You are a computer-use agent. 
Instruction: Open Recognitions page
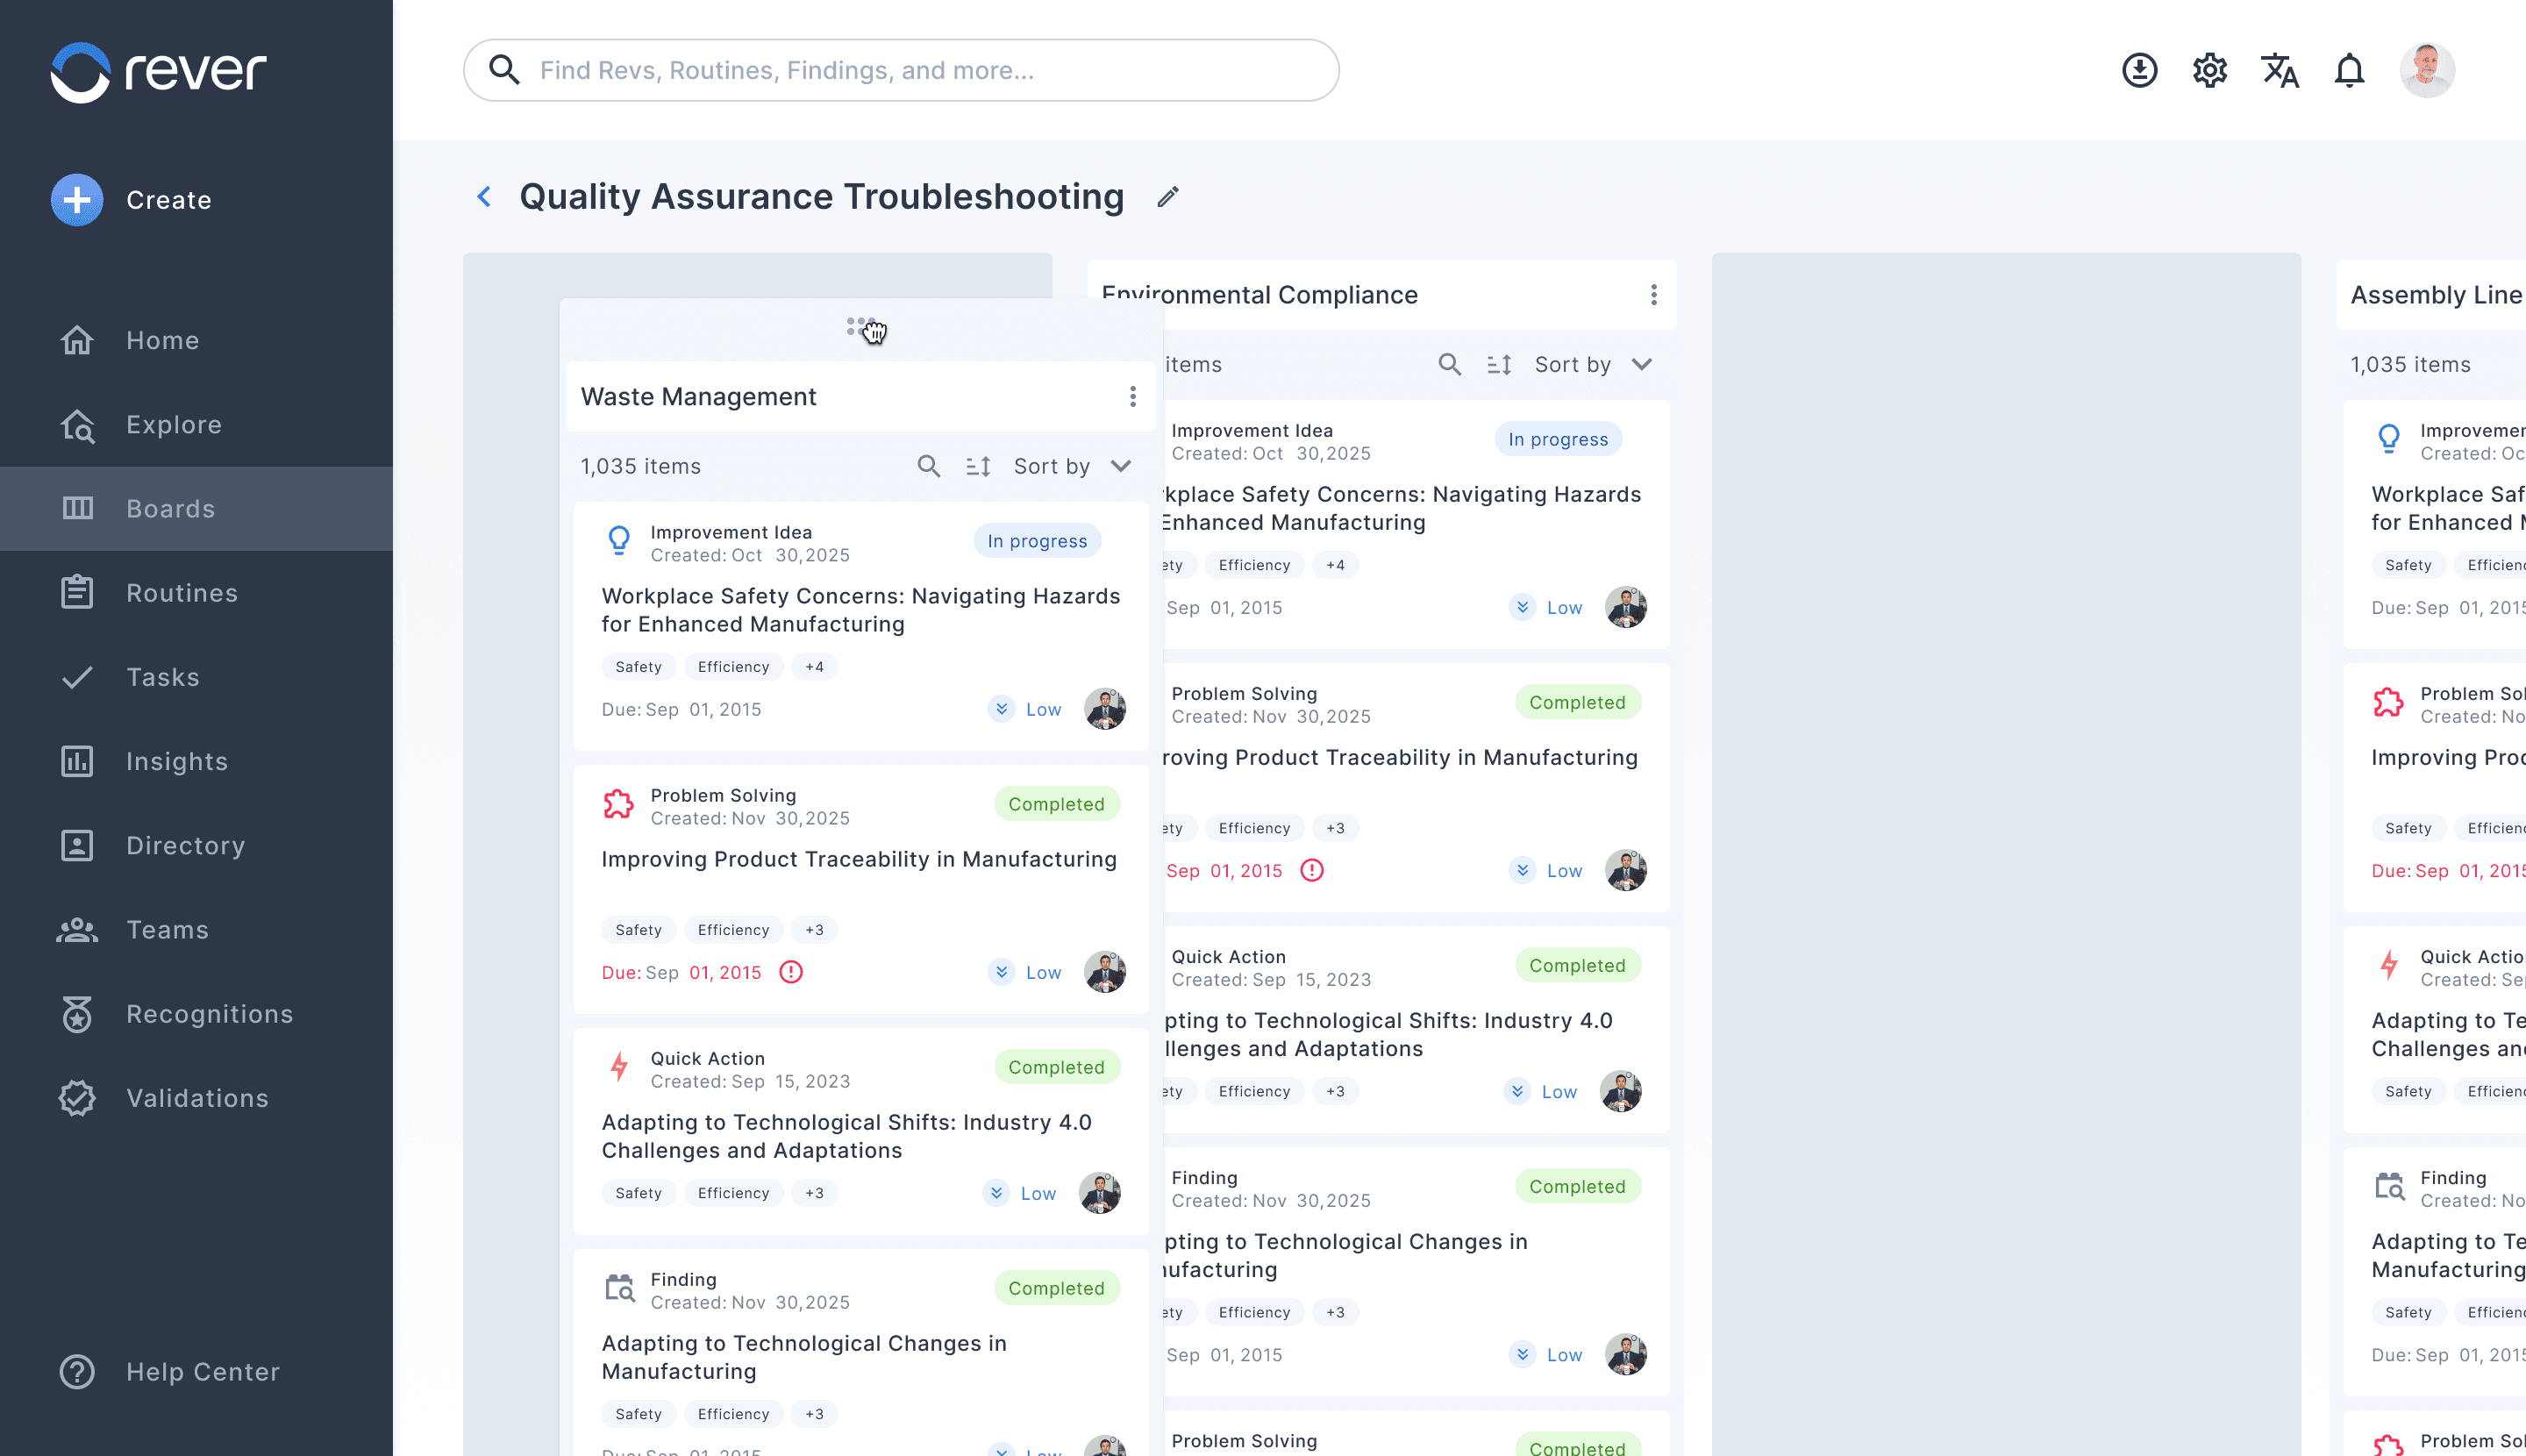click(196, 1013)
